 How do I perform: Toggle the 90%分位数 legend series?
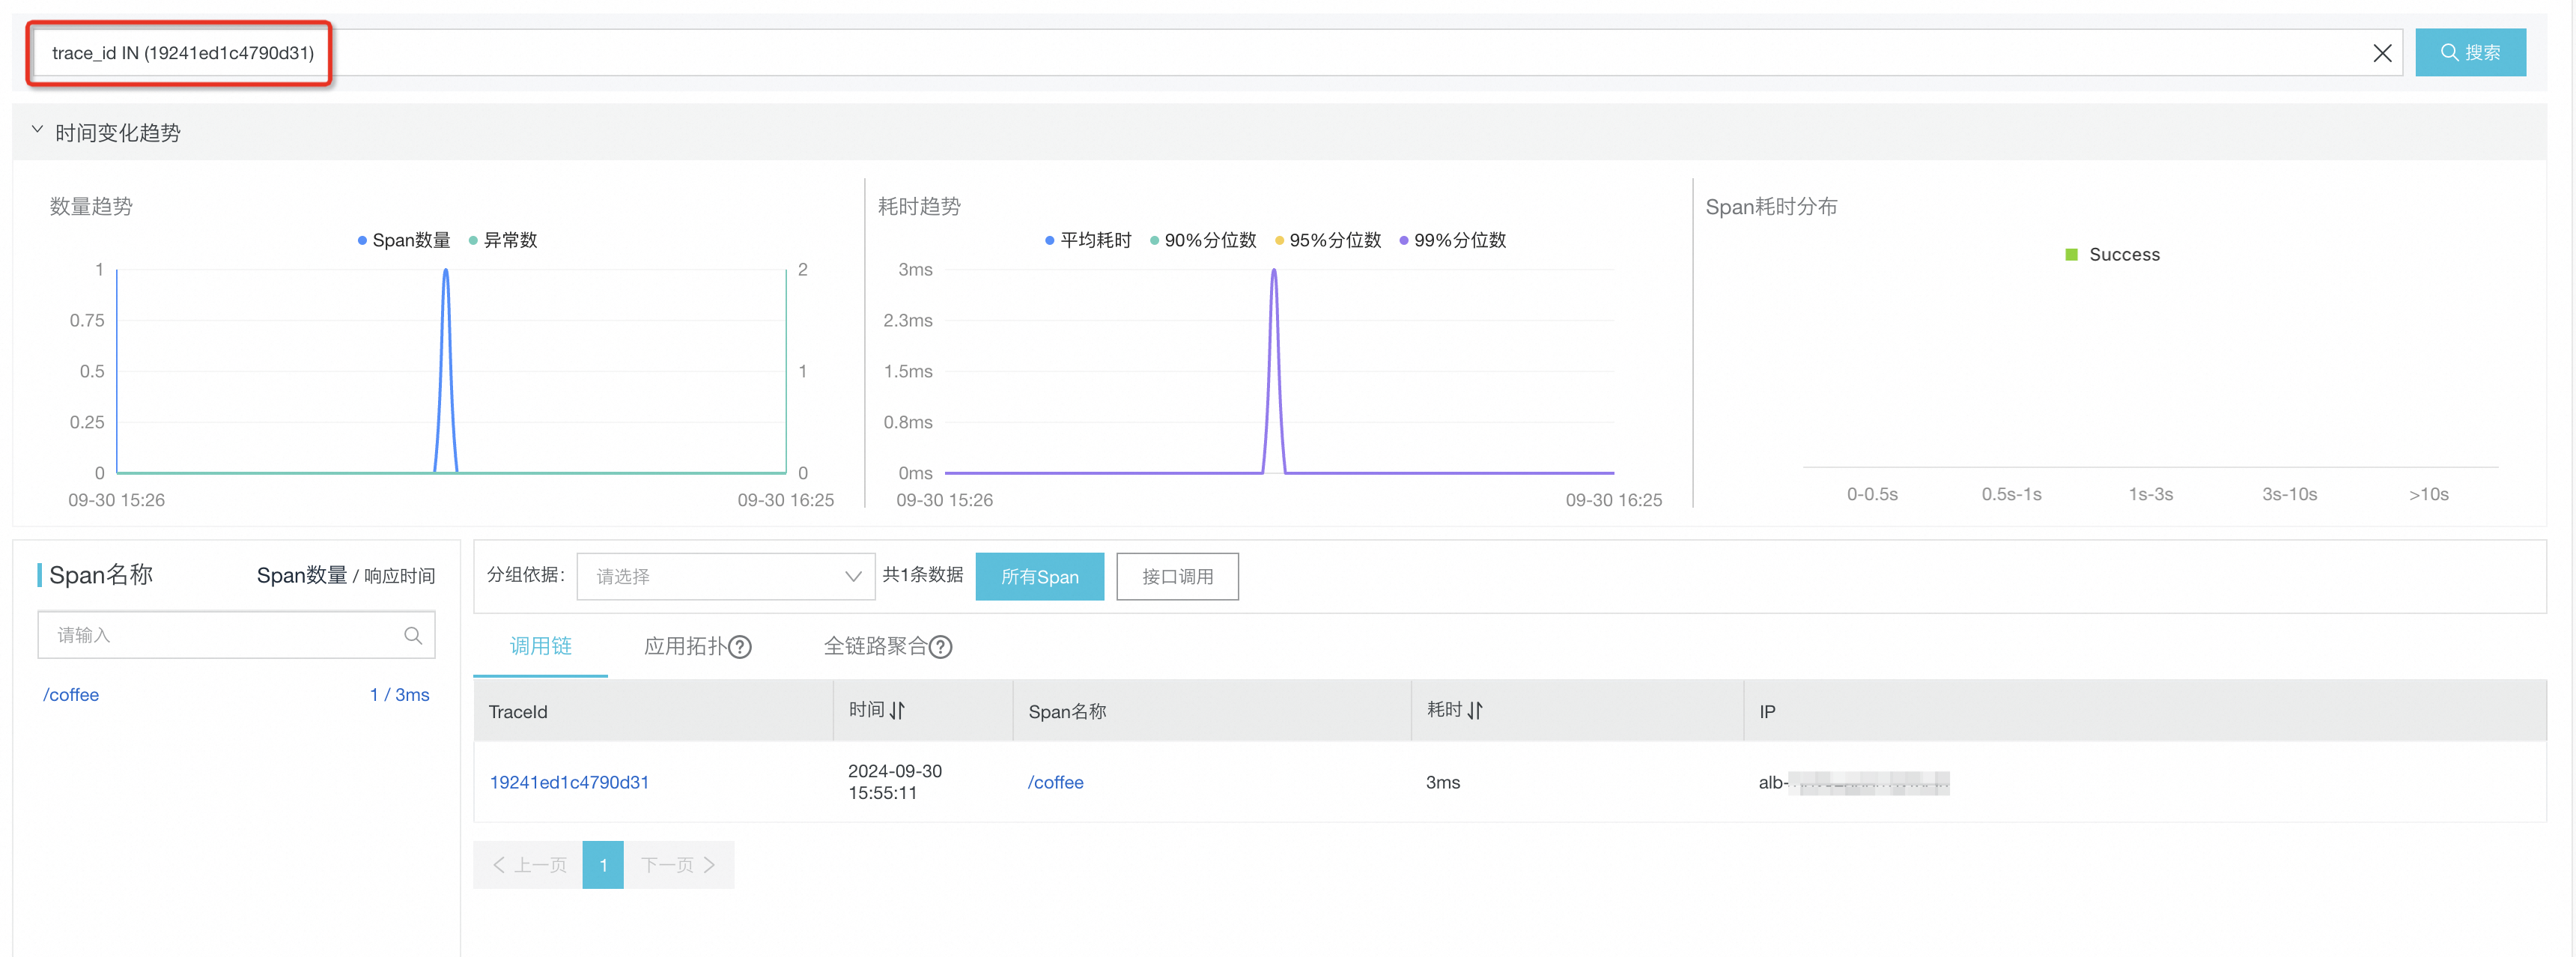coord(1203,240)
